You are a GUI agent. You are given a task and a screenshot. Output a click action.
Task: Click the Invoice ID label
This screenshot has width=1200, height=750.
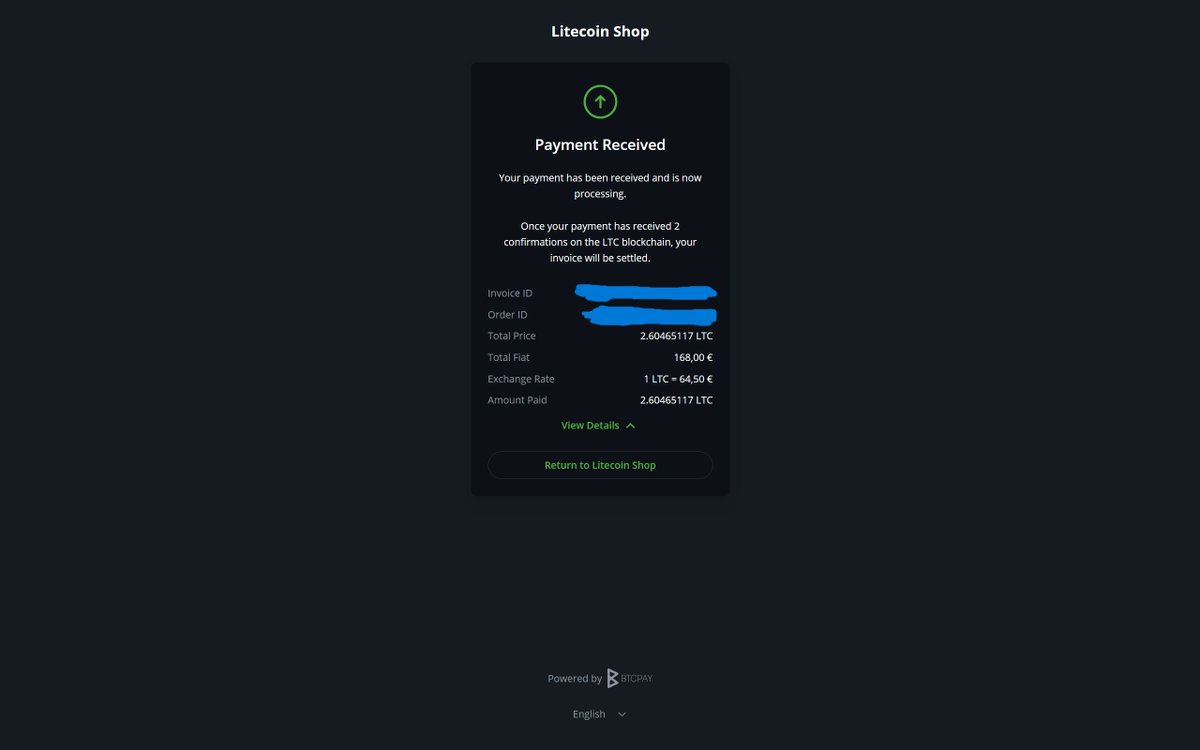[510, 293]
